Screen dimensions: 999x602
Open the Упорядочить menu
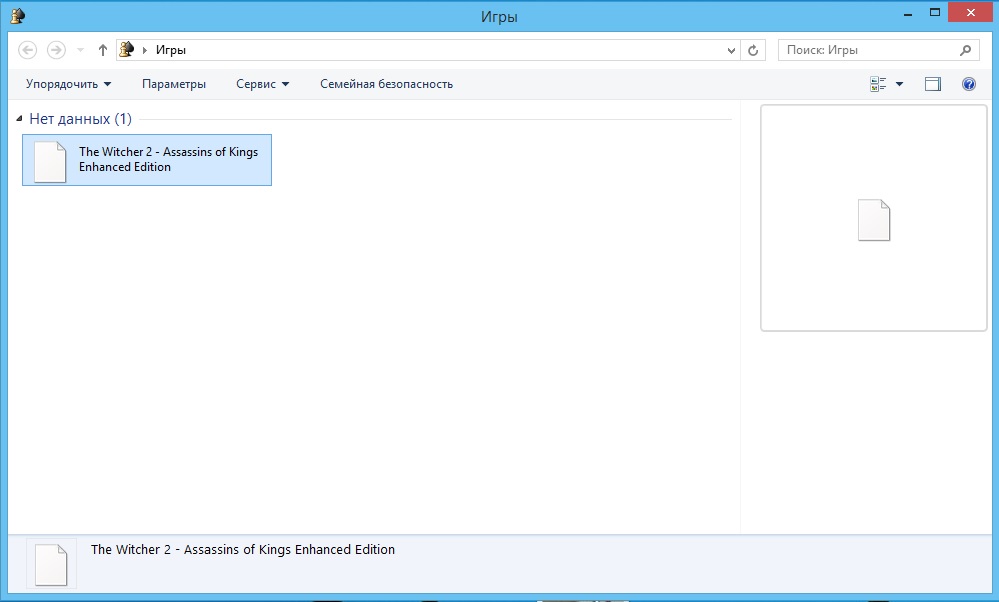[x=68, y=84]
